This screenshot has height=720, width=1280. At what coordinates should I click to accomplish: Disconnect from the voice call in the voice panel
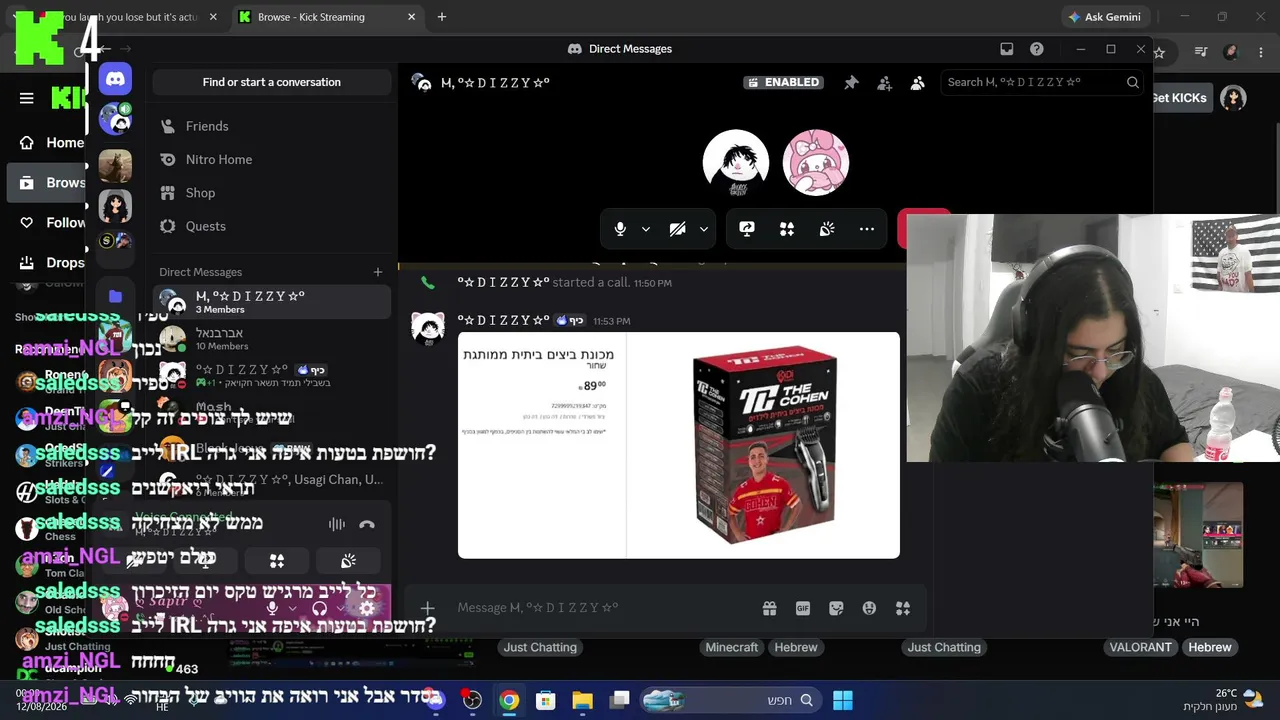[367, 524]
